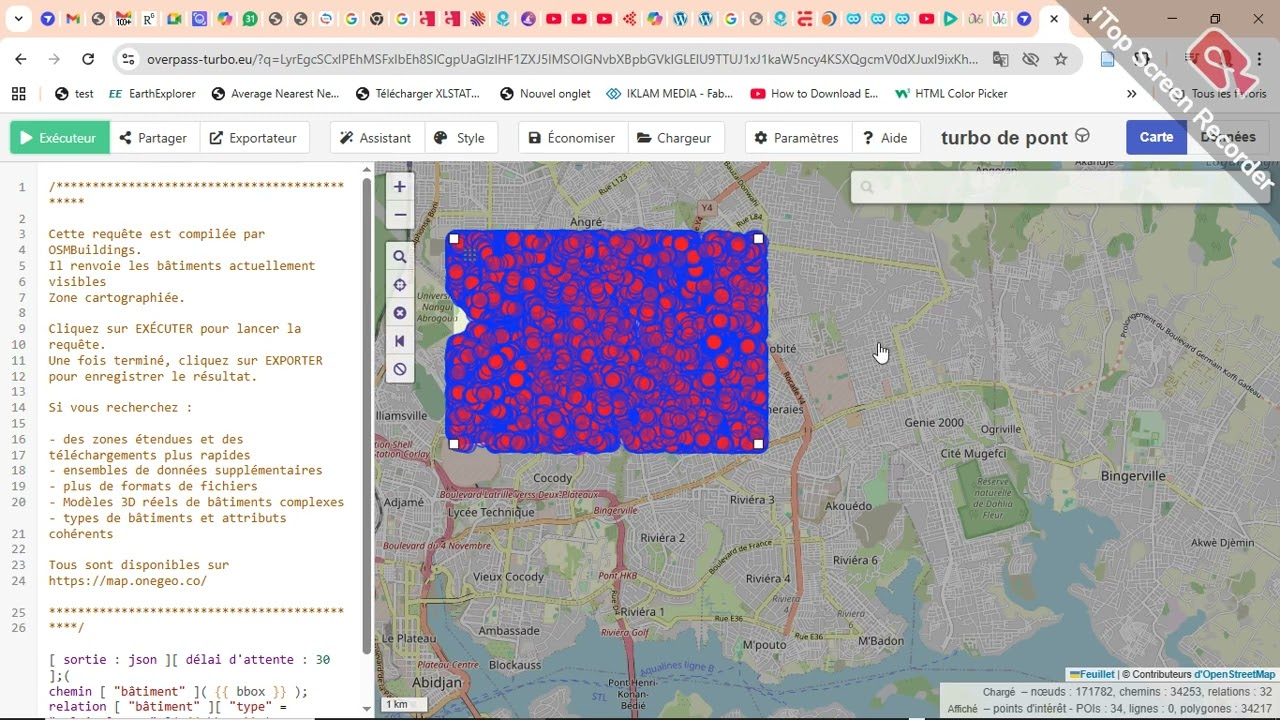Screen dimensions: 1280x720
Task: Open the Partager share dialog
Action: (154, 138)
